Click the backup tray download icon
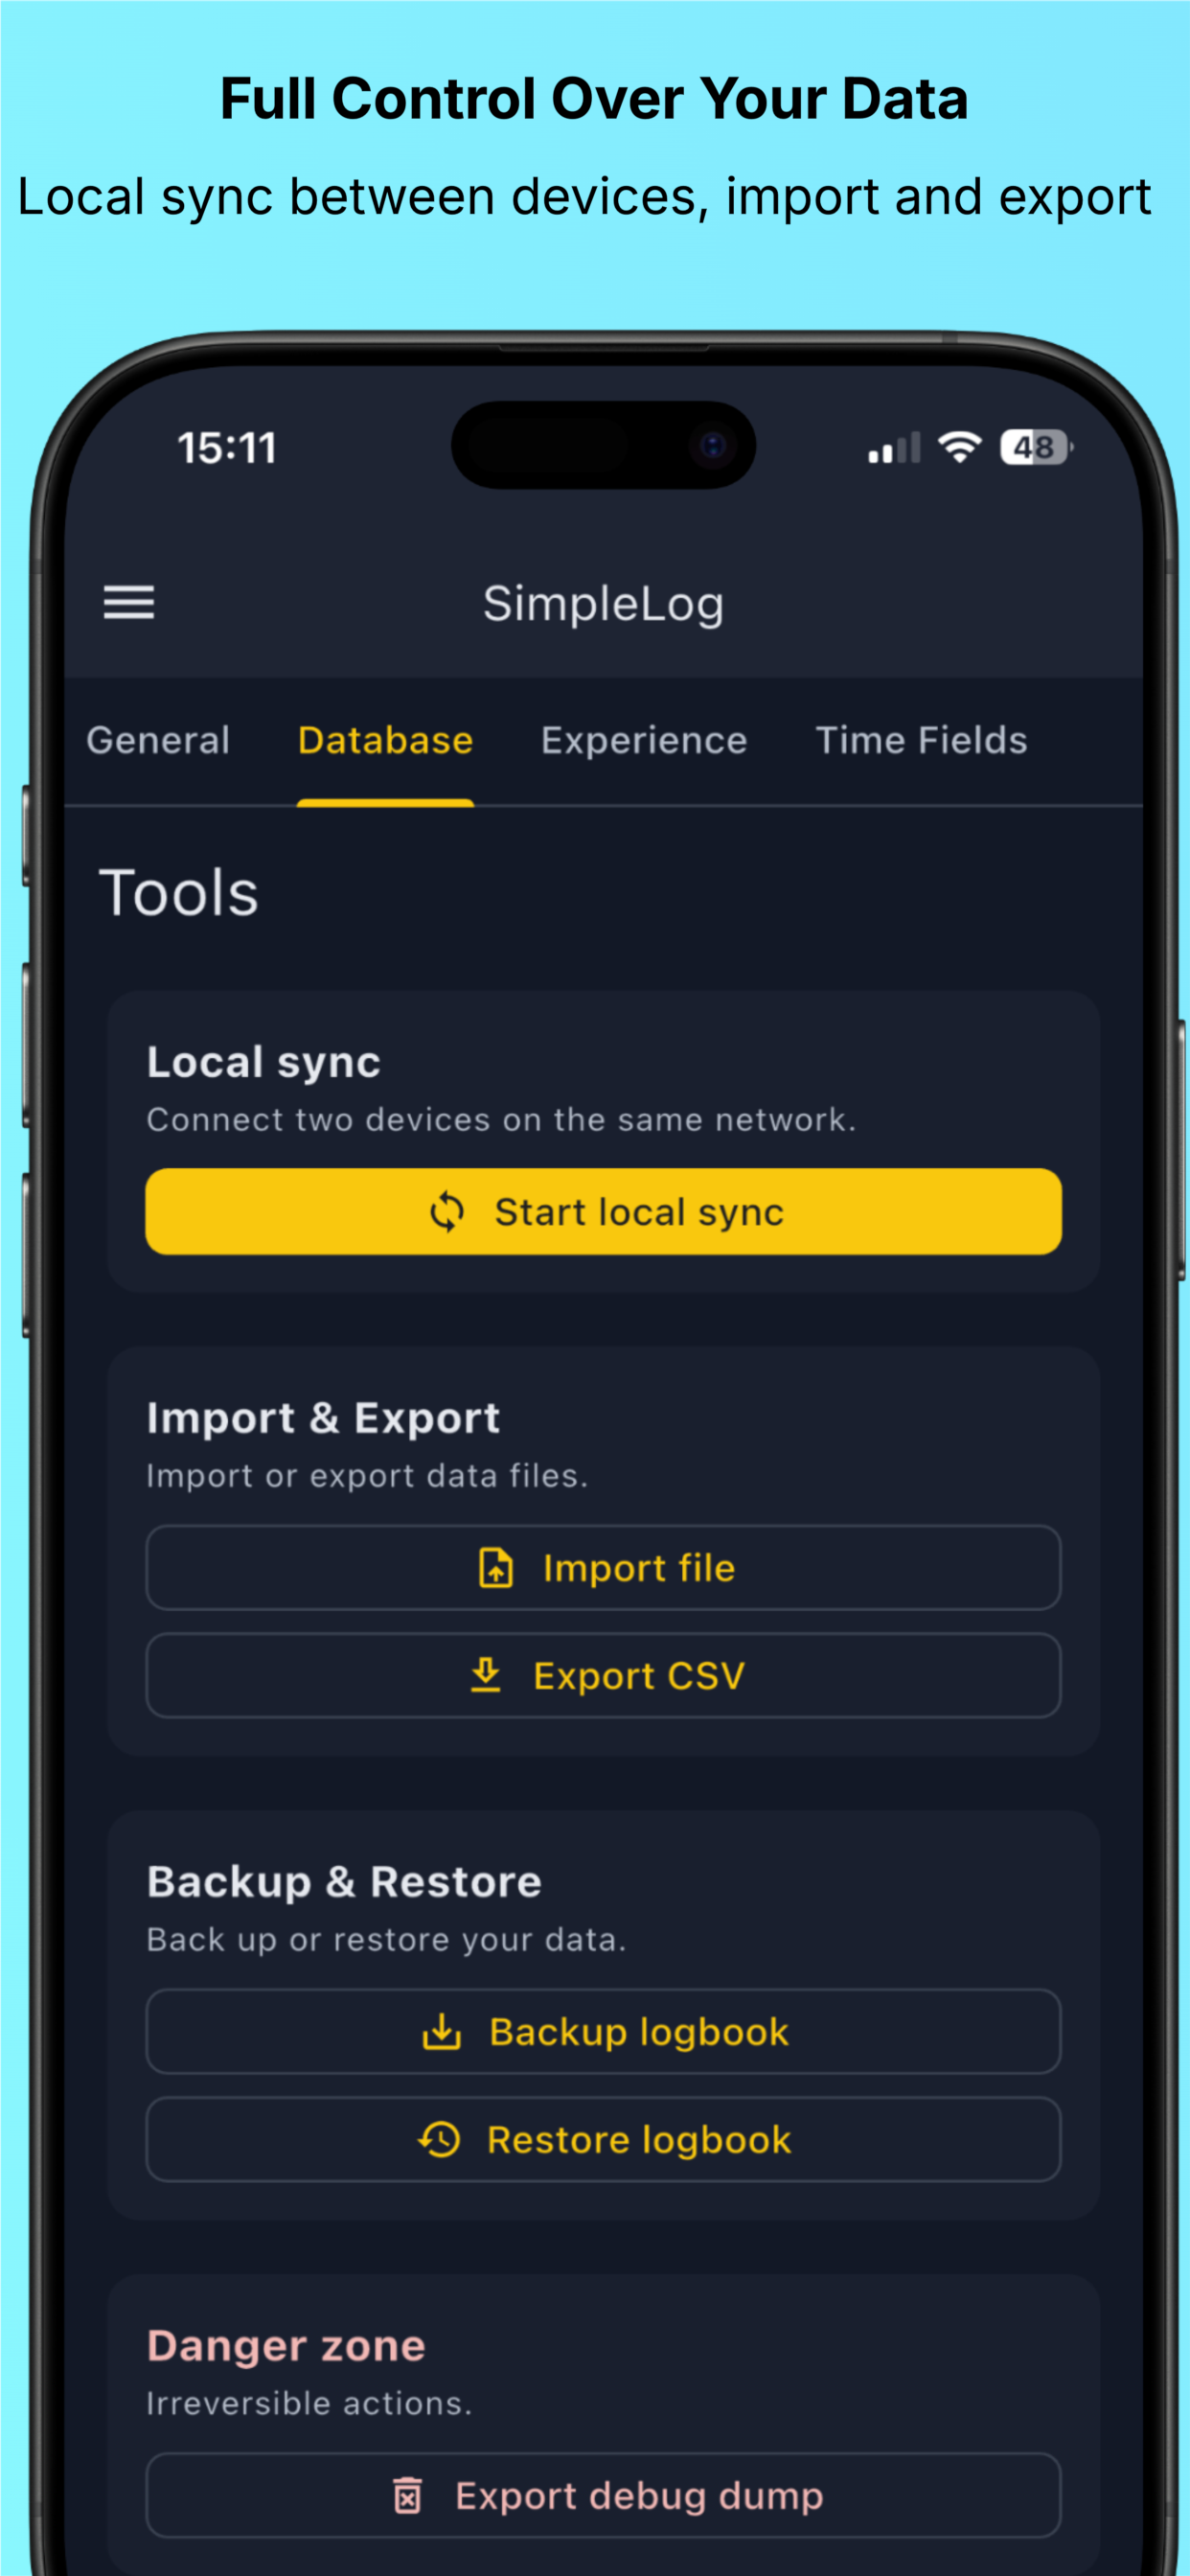 click(442, 2032)
